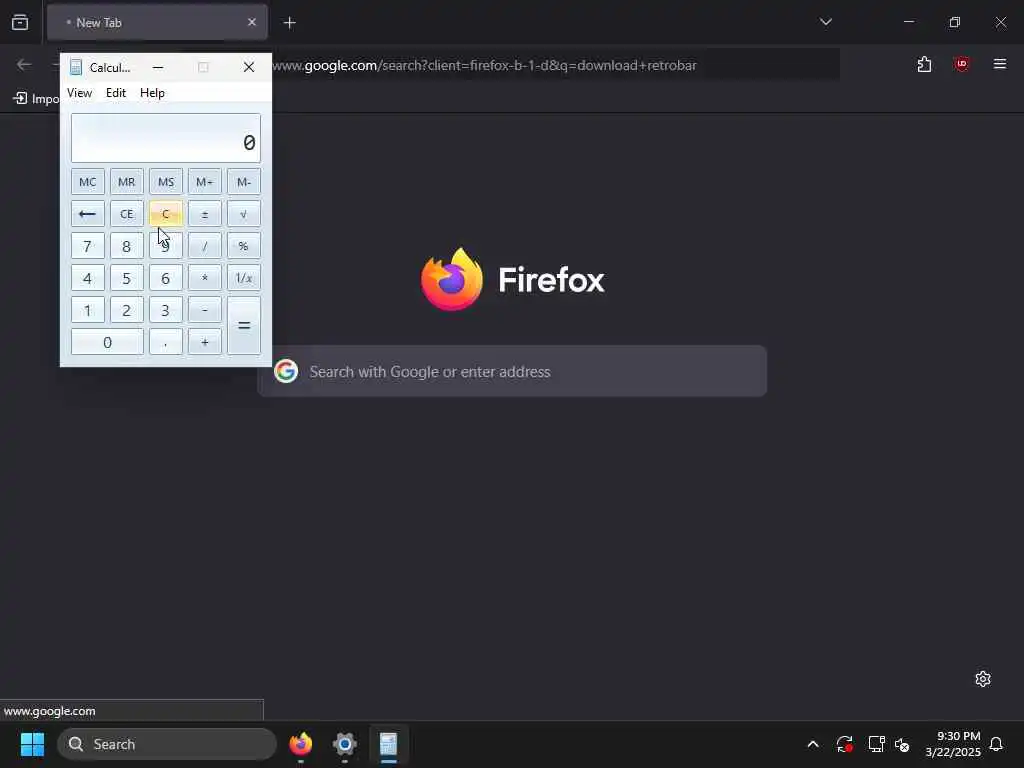This screenshot has height=768, width=1024.
Task: Click digit 5 on calculator
Action: 127,278
